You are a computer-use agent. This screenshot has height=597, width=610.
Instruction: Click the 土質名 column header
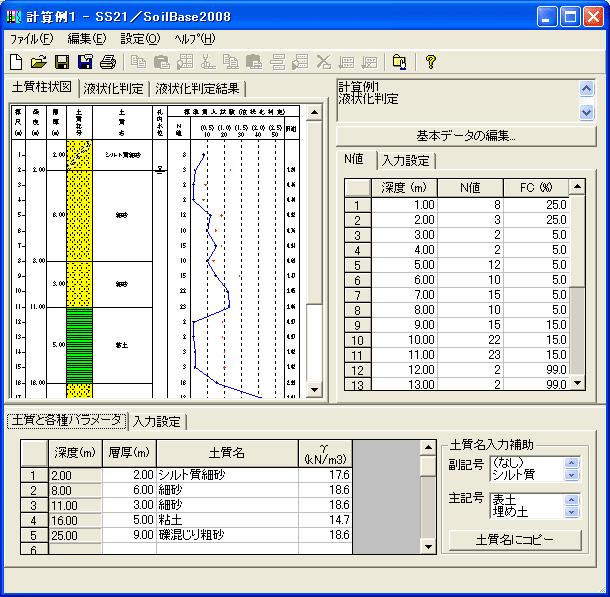[227, 453]
